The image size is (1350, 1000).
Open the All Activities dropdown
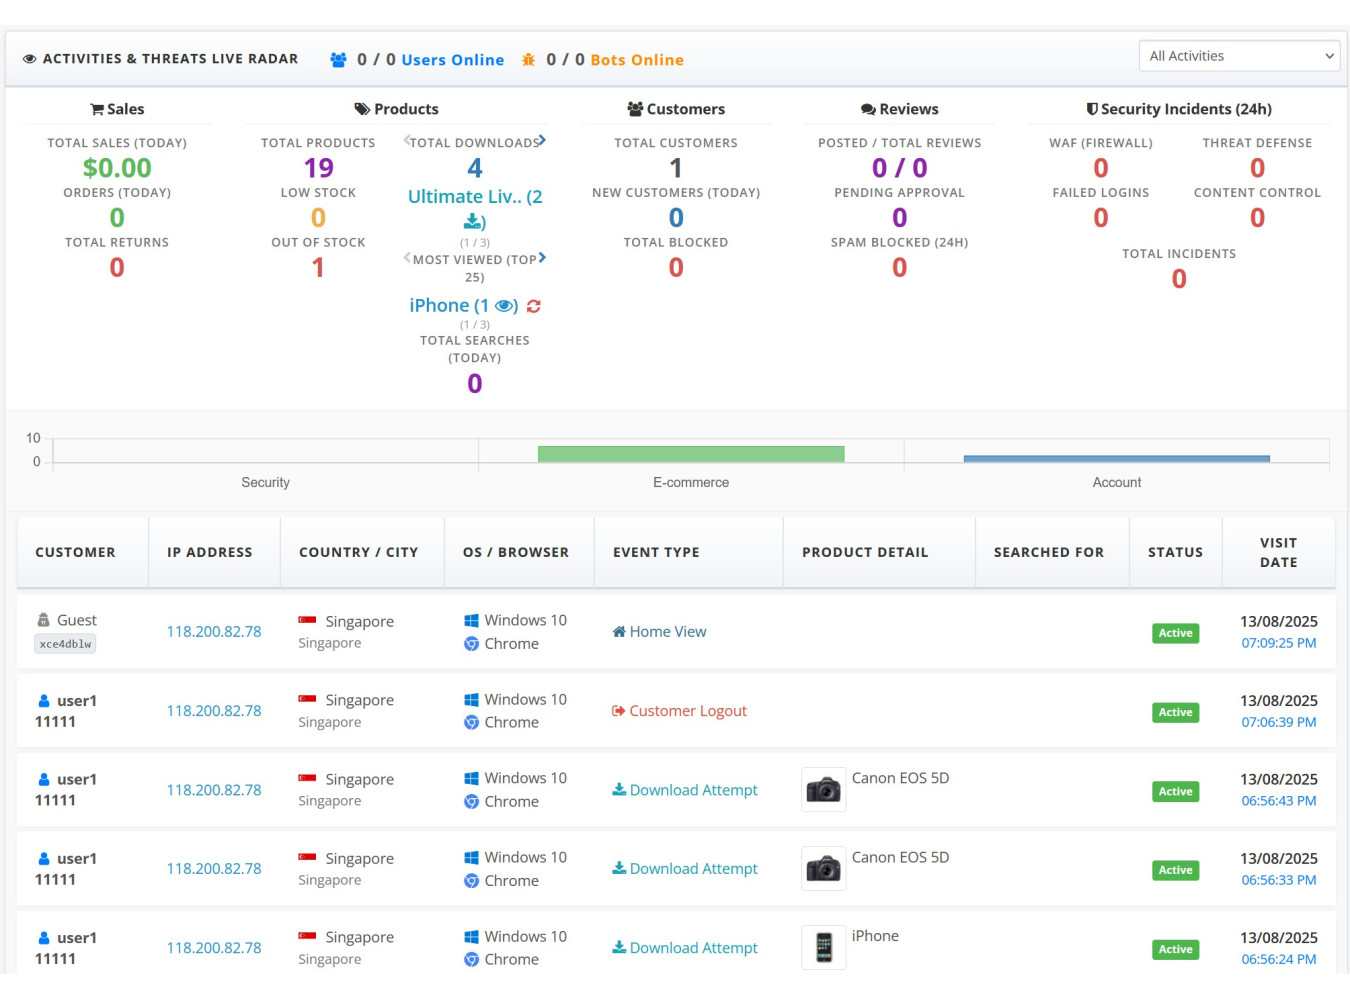pos(1239,56)
